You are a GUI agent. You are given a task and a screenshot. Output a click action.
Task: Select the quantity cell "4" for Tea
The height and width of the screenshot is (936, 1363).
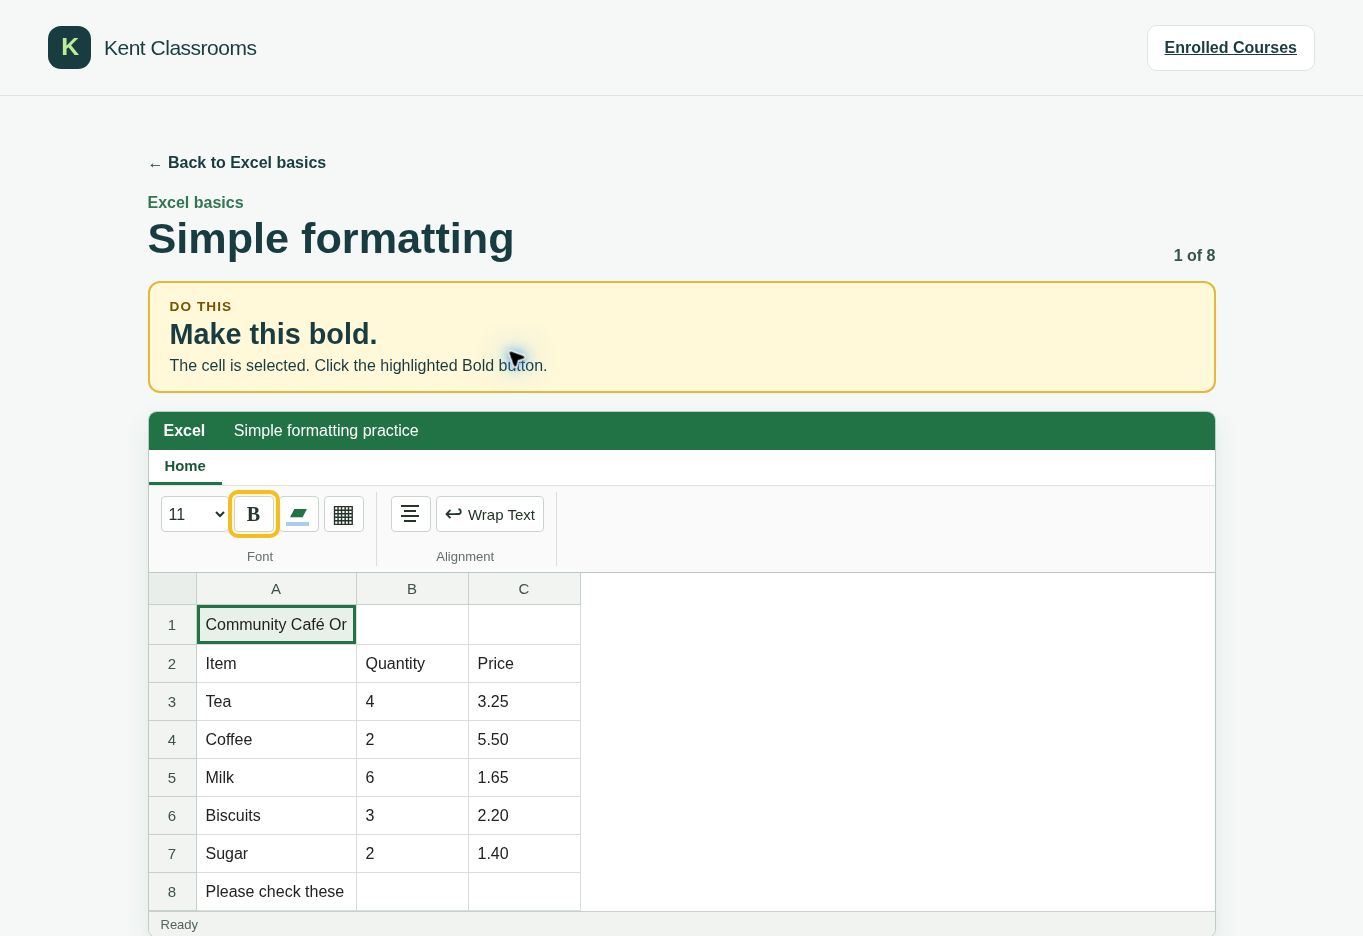tap(412, 702)
